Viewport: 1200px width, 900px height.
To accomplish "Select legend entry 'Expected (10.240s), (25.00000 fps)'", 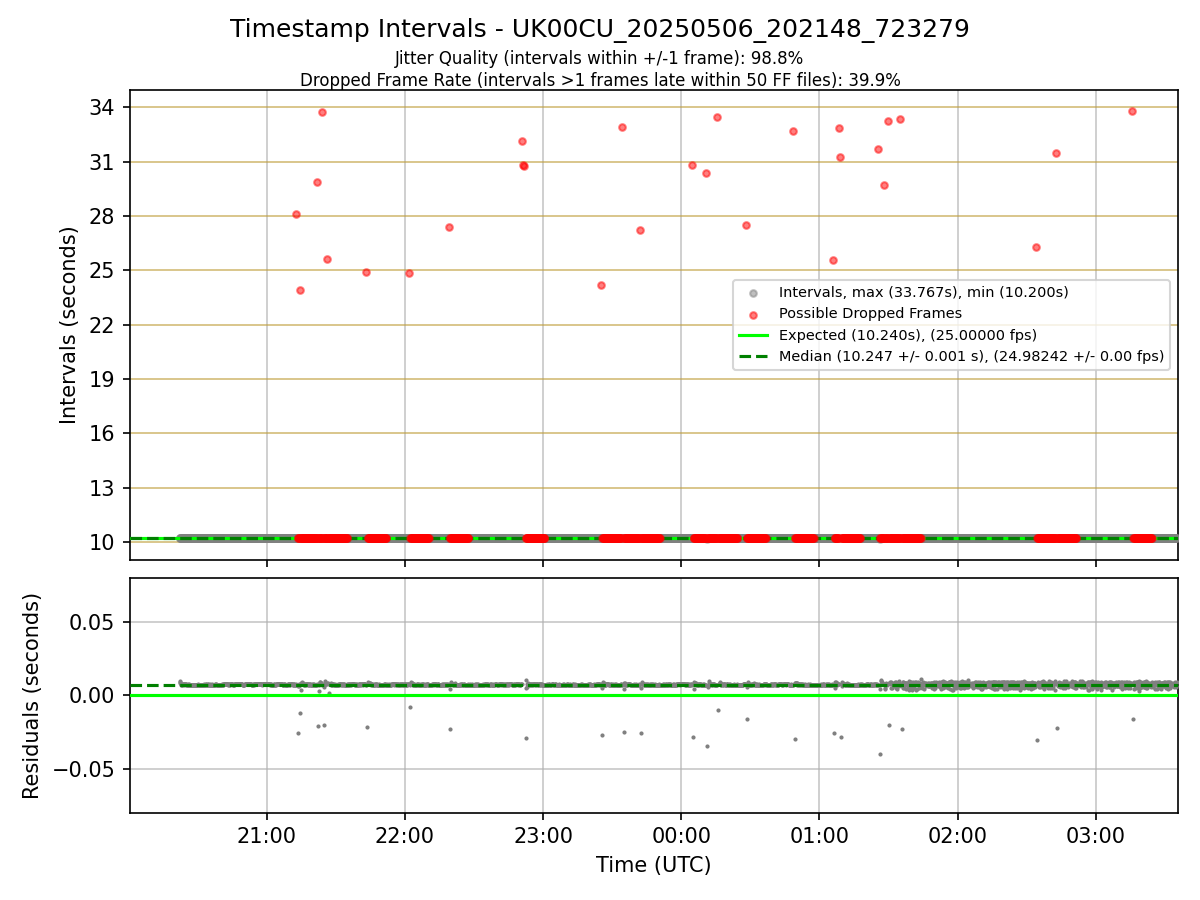I will click(908, 335).
